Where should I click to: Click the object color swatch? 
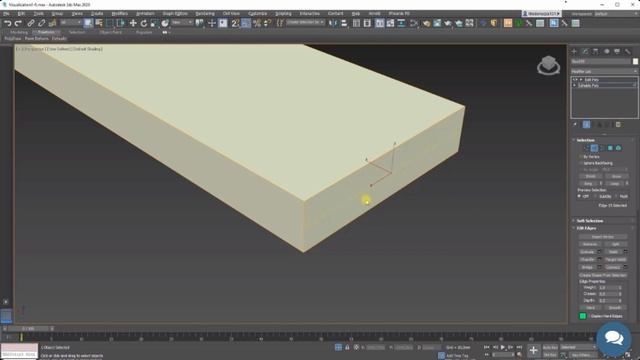[635, 61]
